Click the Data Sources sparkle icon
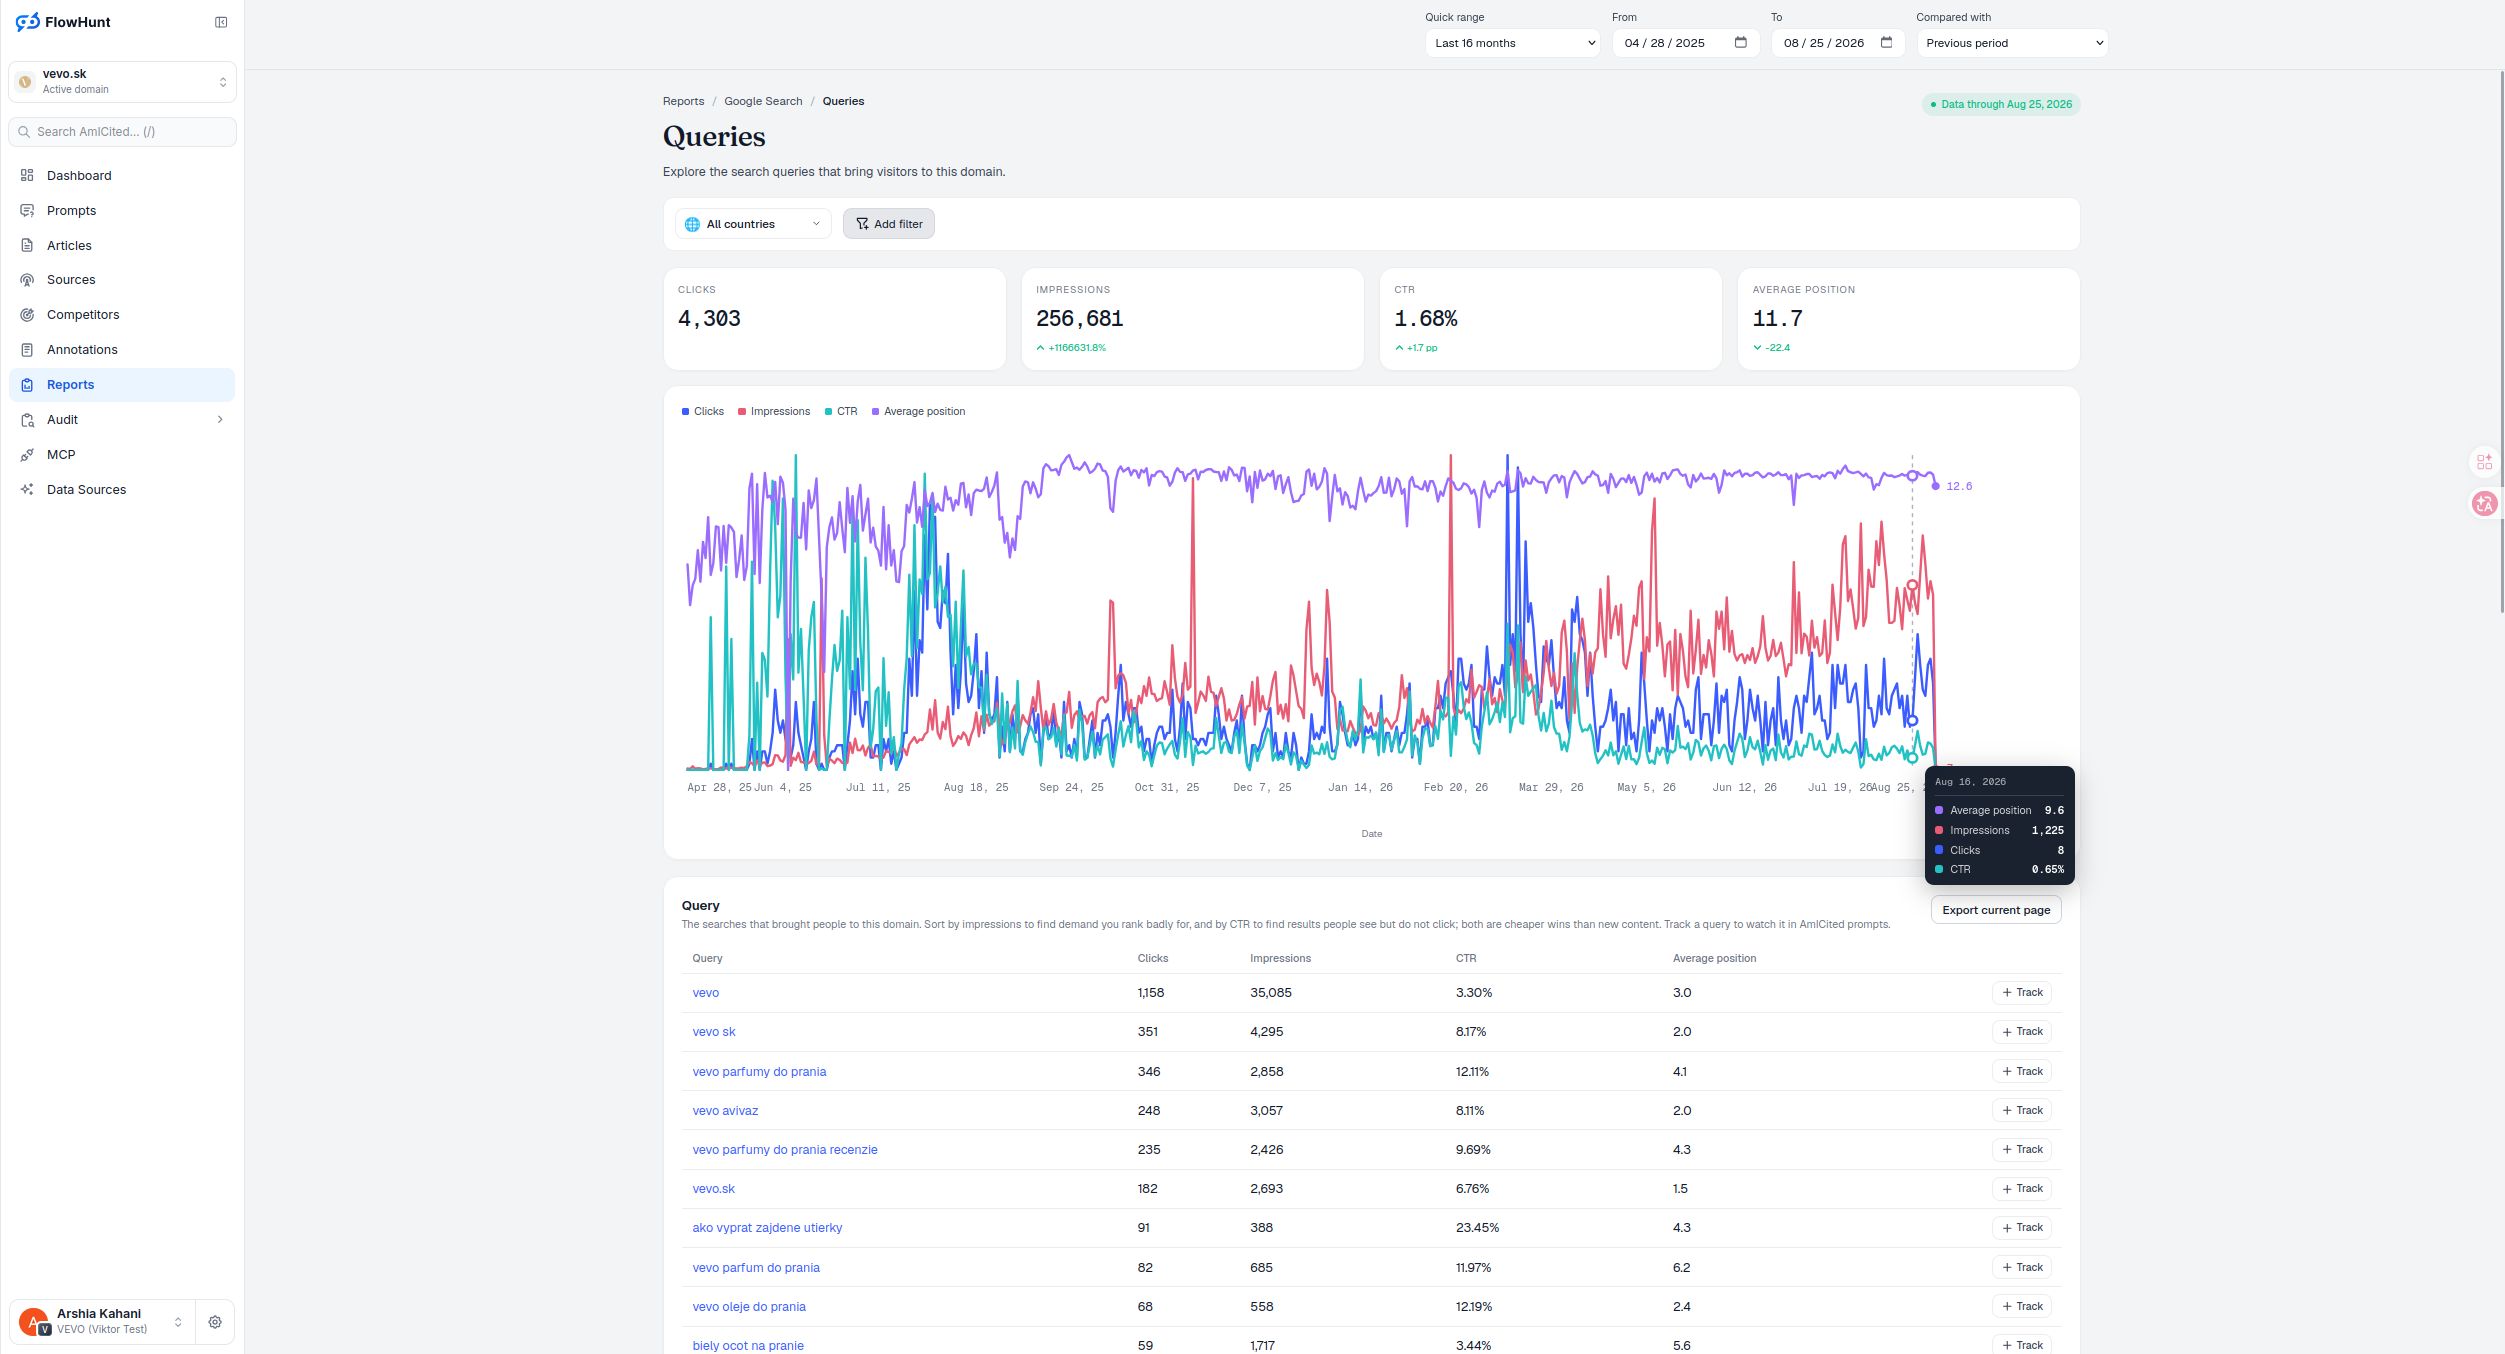 click(27, 490)
